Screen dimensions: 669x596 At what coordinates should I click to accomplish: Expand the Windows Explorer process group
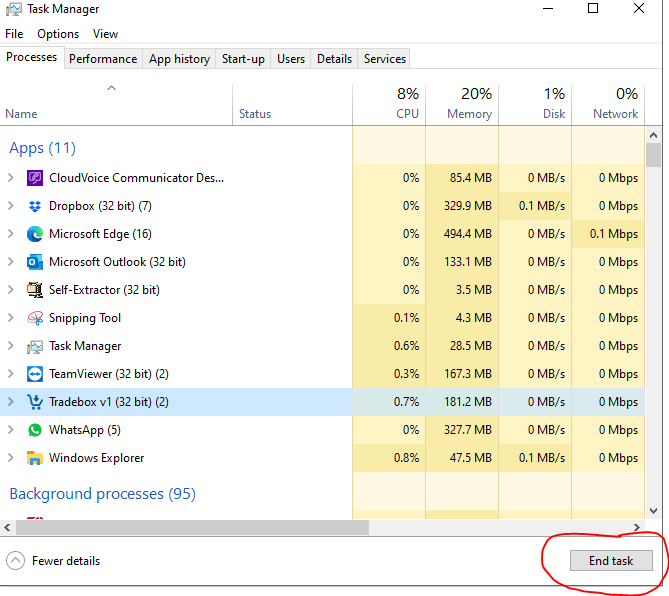pos(11,458)
